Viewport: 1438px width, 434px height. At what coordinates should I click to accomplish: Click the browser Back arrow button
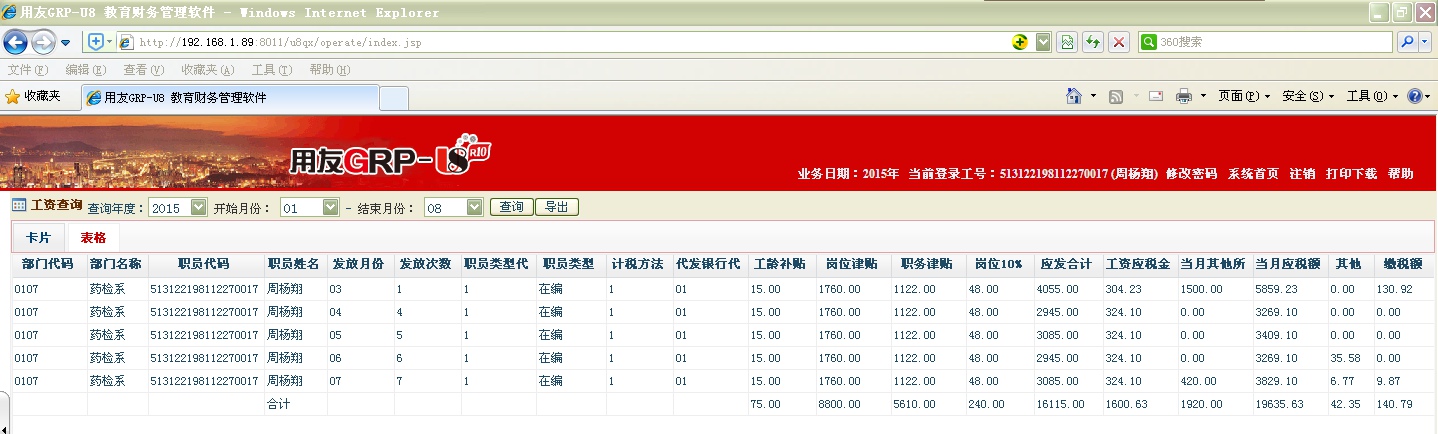pyautogui.click(x=16, y=42)
